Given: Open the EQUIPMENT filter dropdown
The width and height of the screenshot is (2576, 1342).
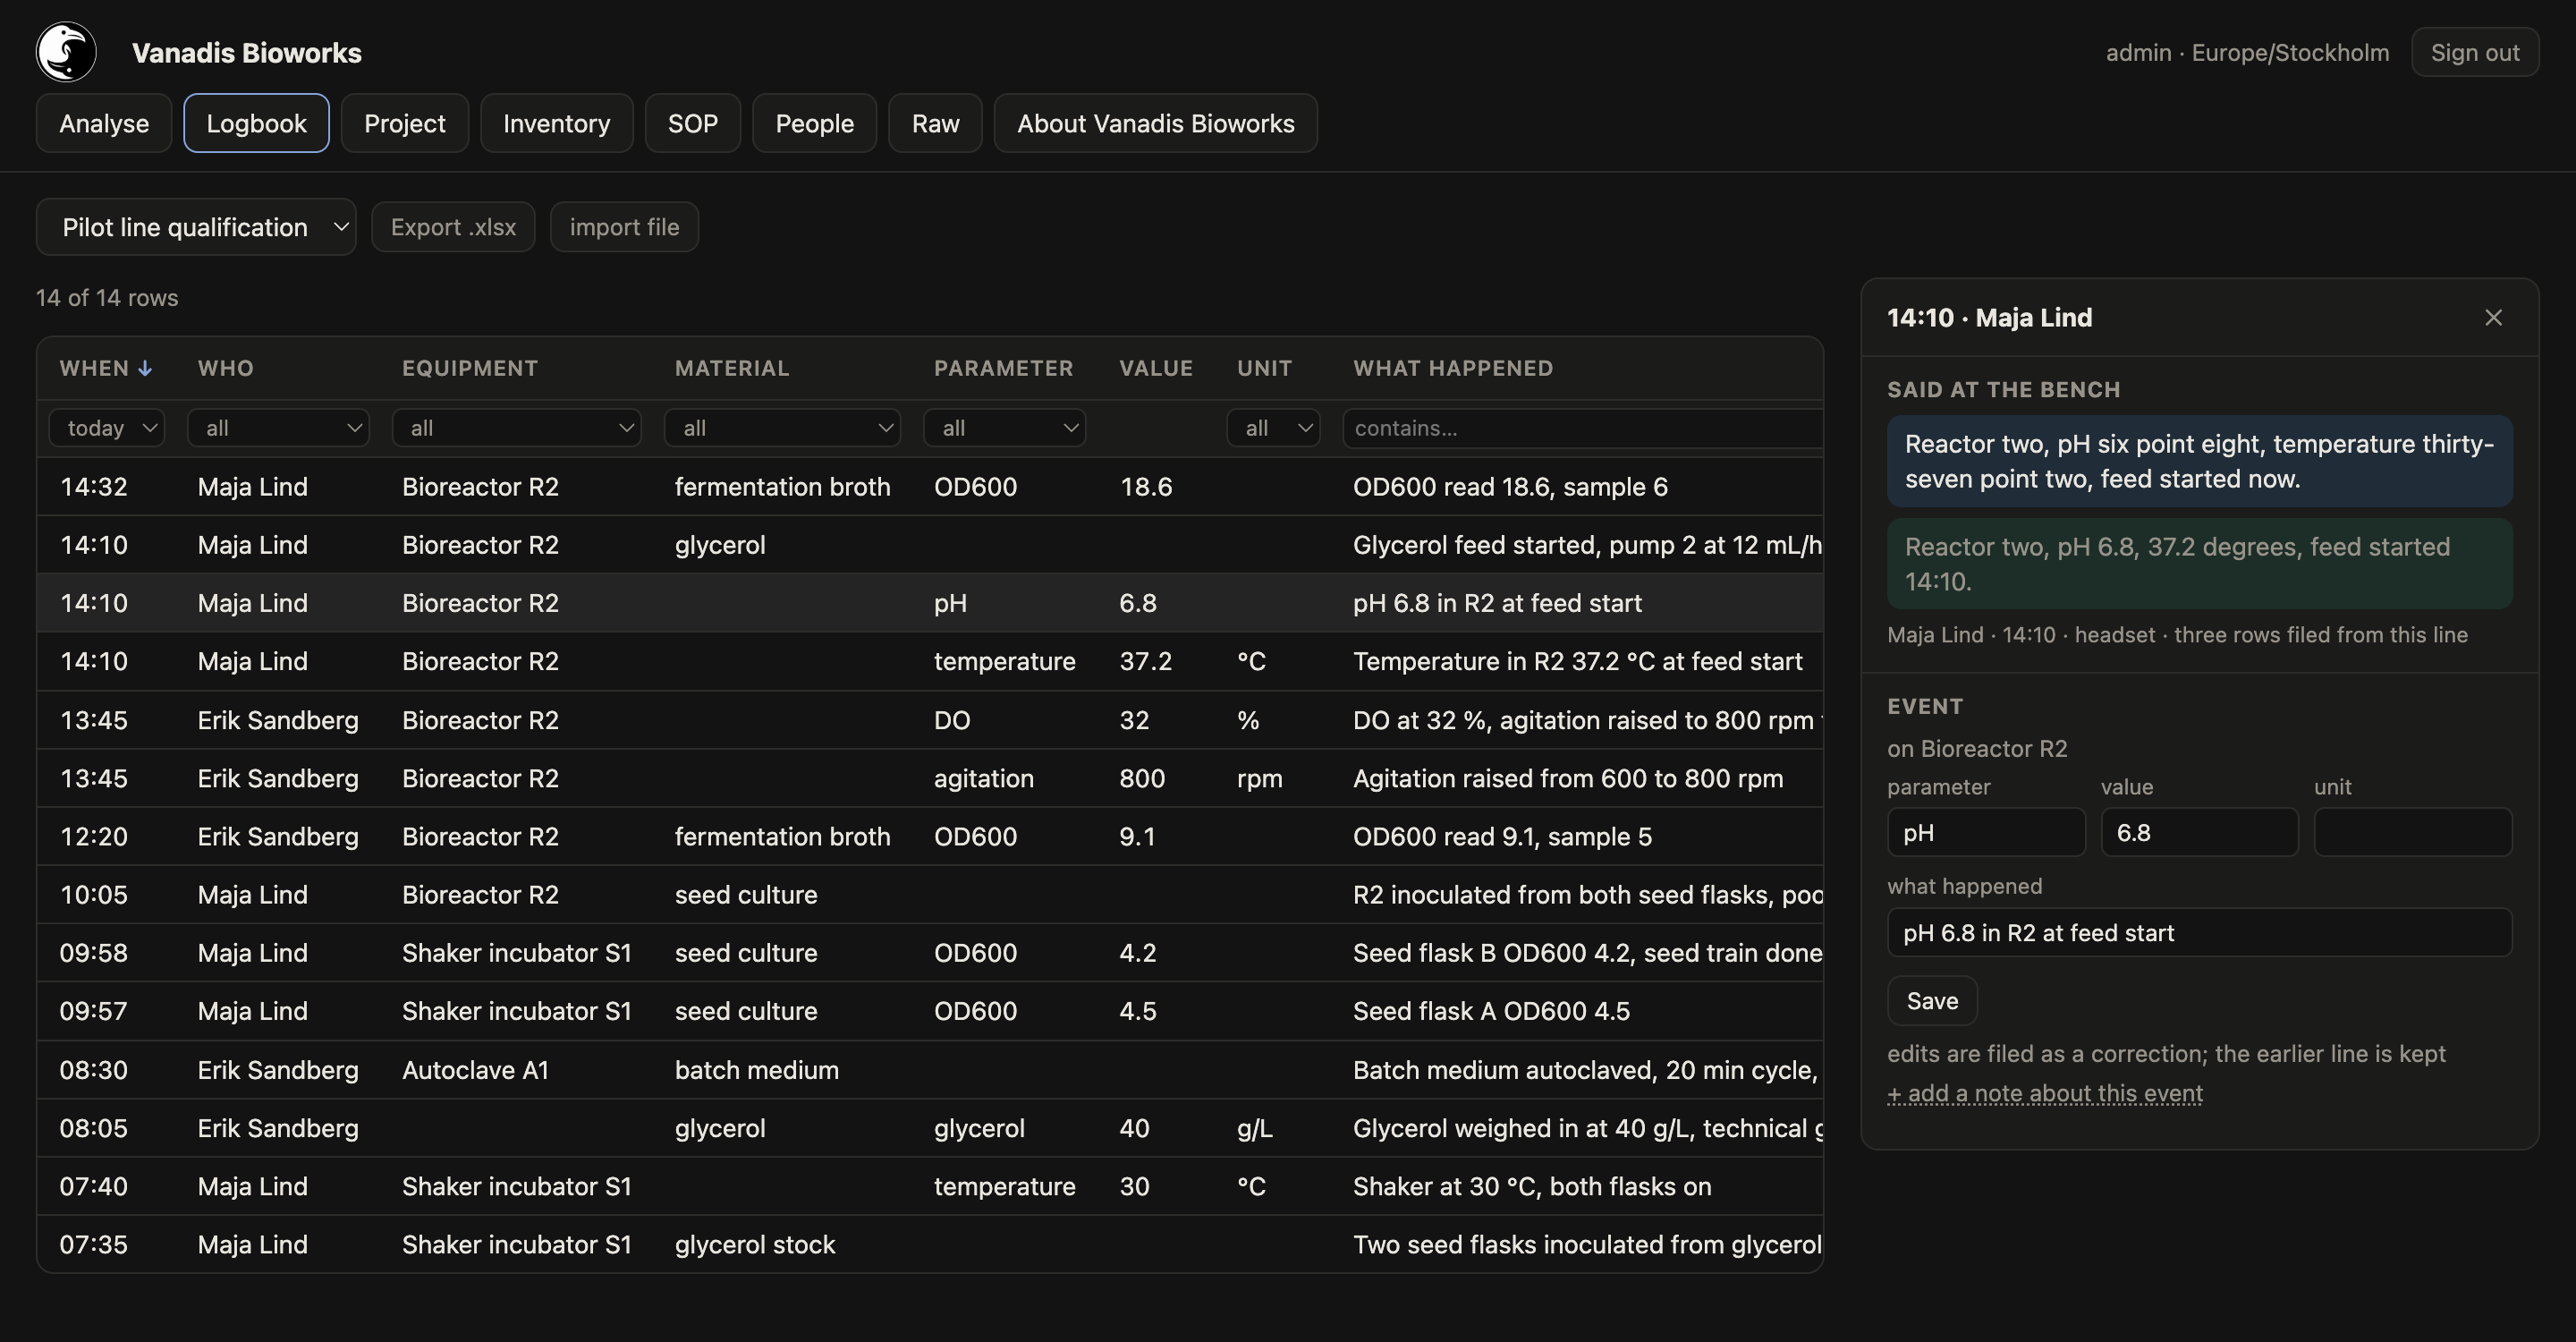Looking at the screenshot, I should pyautogui.click(x=517, y=428).
